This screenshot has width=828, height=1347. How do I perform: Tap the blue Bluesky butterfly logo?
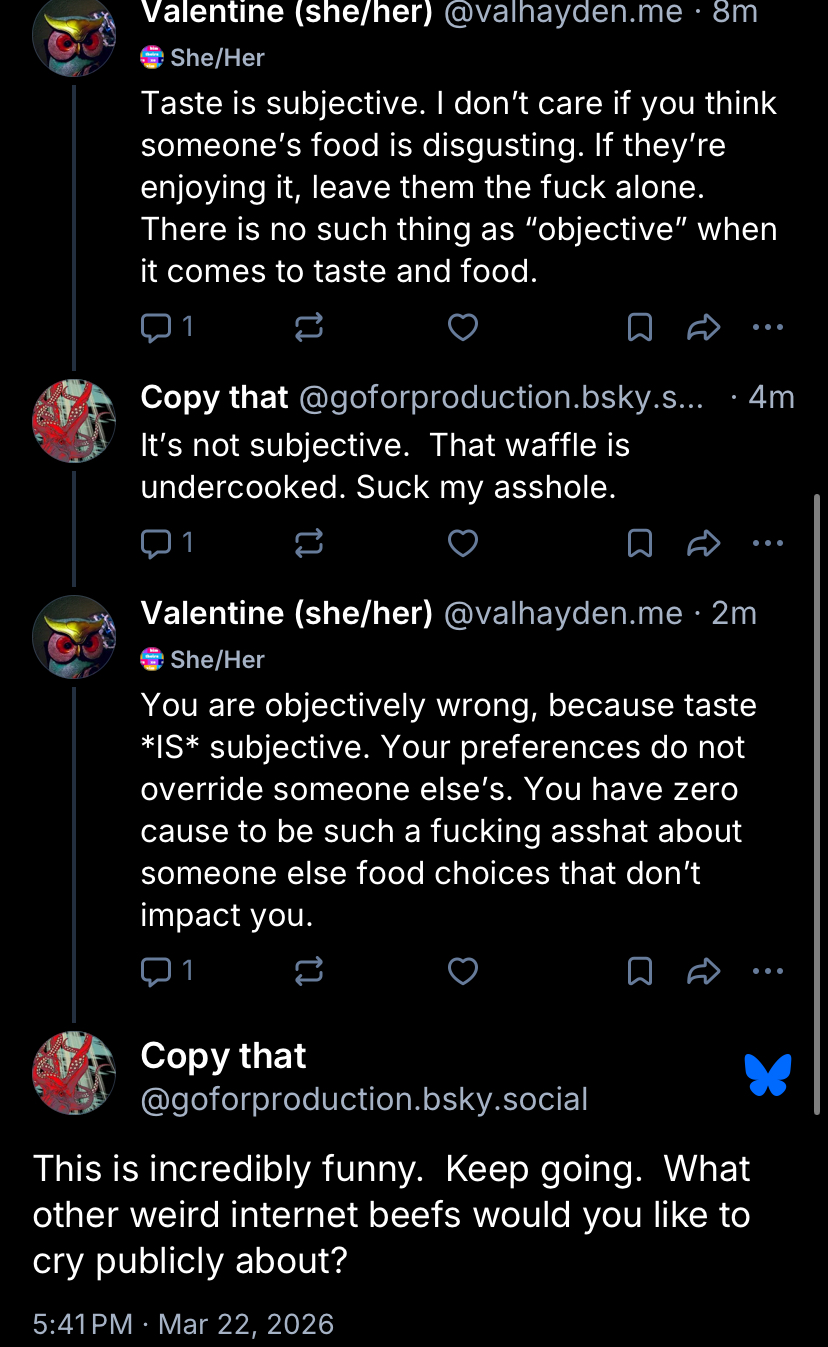[x=768, y=1075]
